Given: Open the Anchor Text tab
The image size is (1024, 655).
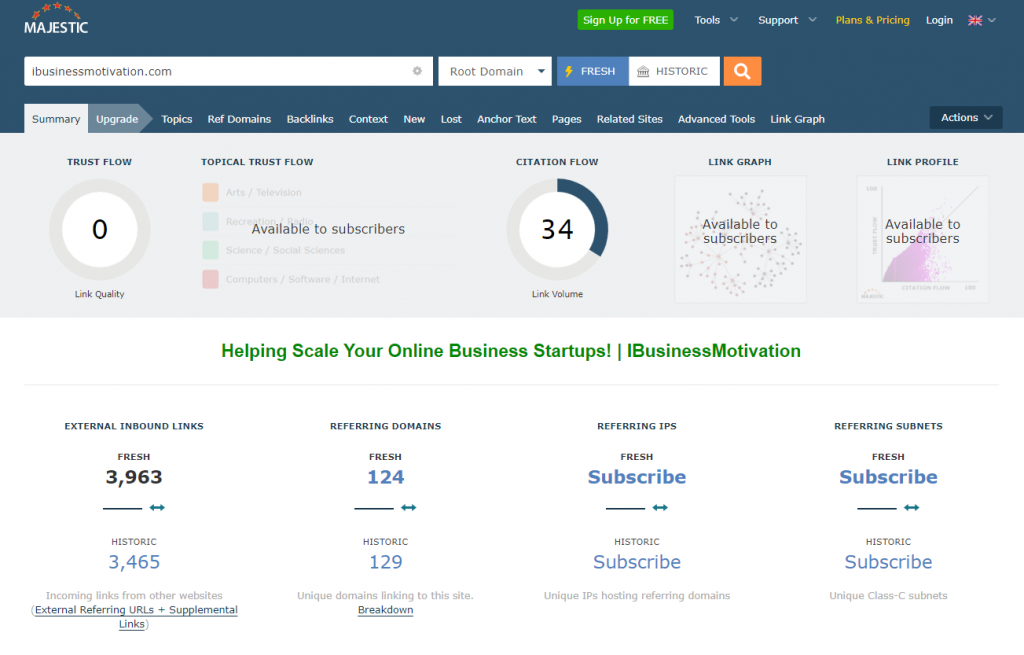Looking at the screenshot, I should pyautogui.click(x=506, y=119).
